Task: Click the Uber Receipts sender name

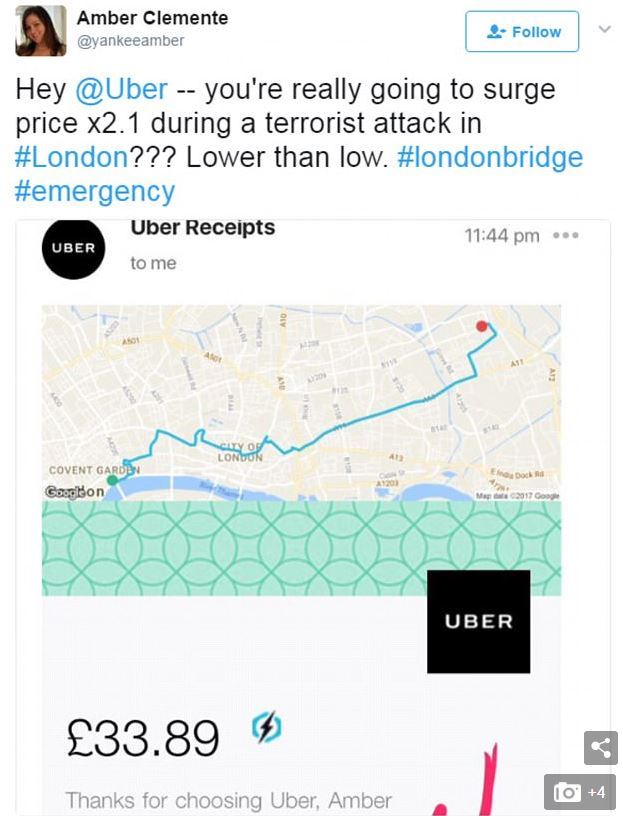Action: [202, 227]
